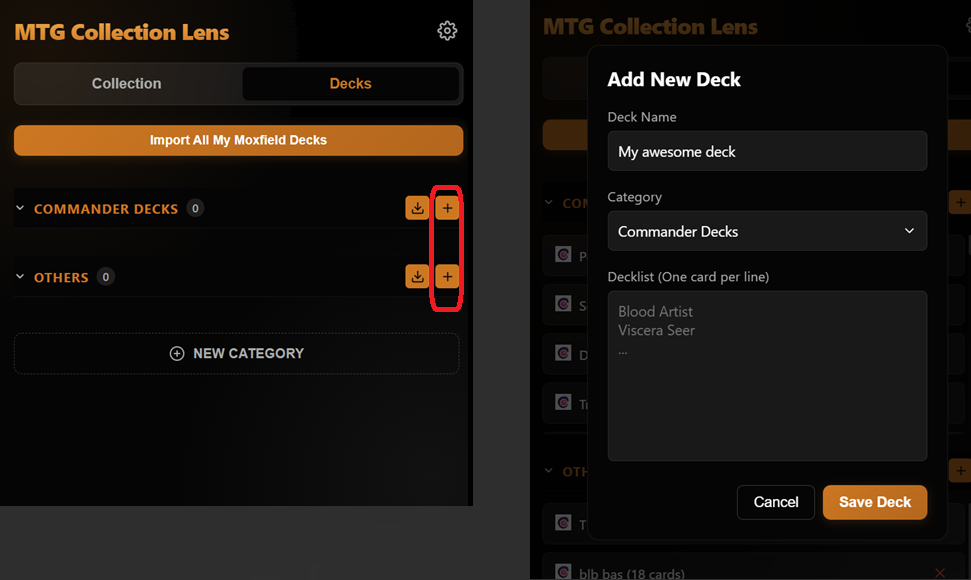Viewport: 971px width, 580px height.
Task: Collapse the OTHERS section
Action: 22,277
